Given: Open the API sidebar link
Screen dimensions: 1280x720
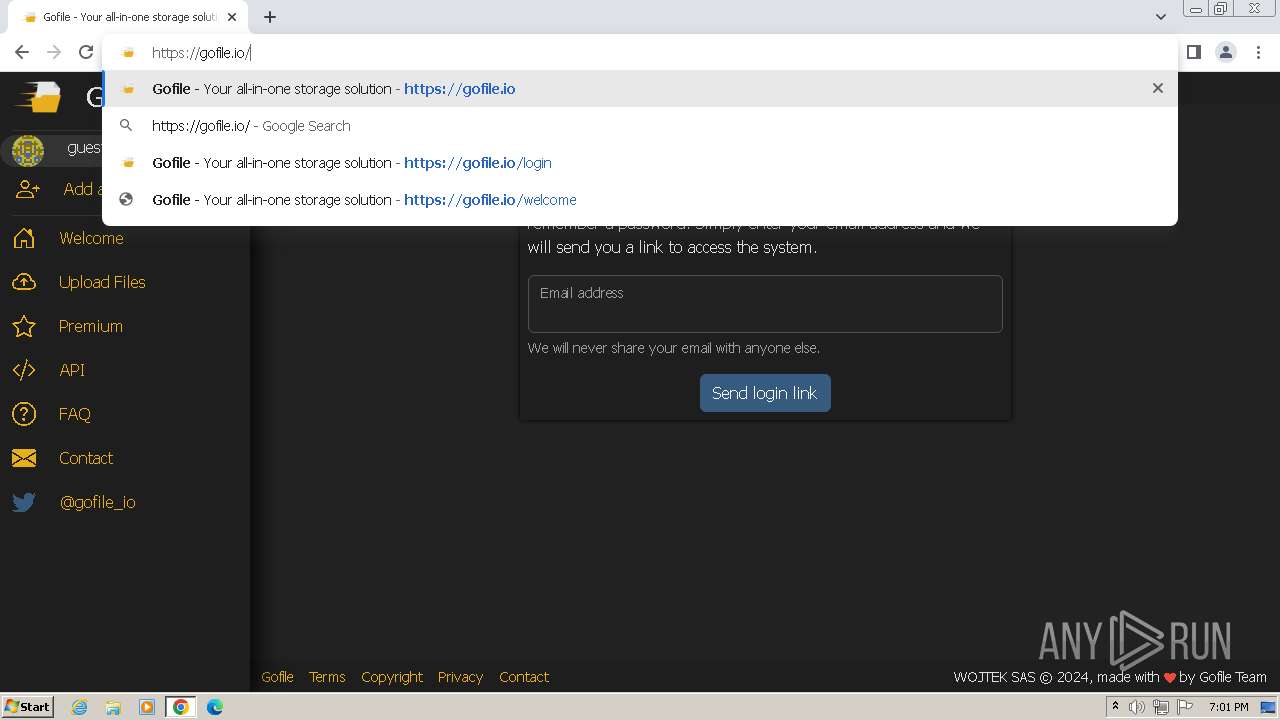Looking at the screenshot, I should click(x=72, y=370).
